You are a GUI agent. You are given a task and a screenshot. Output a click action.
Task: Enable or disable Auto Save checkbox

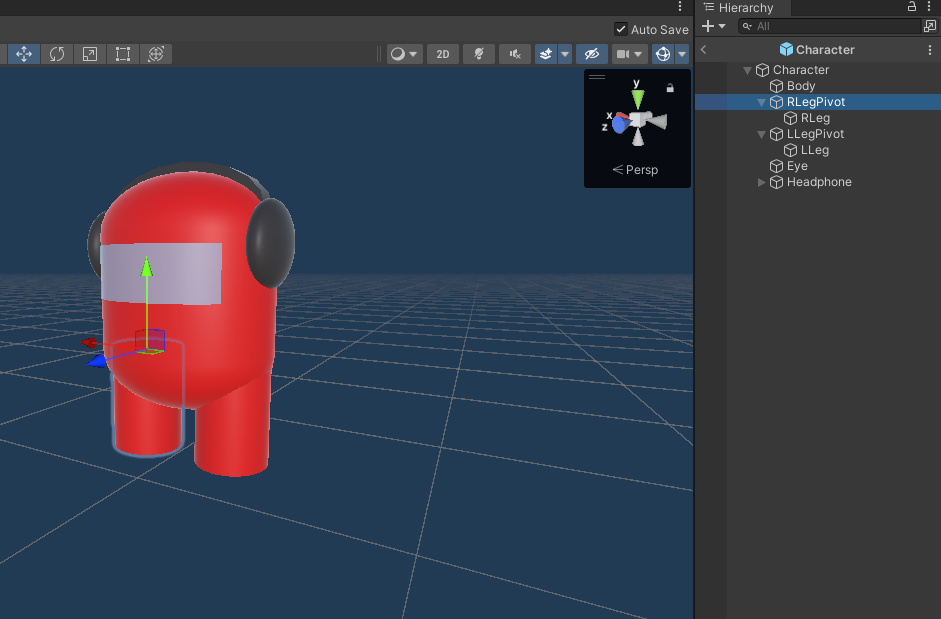(621, 29)
